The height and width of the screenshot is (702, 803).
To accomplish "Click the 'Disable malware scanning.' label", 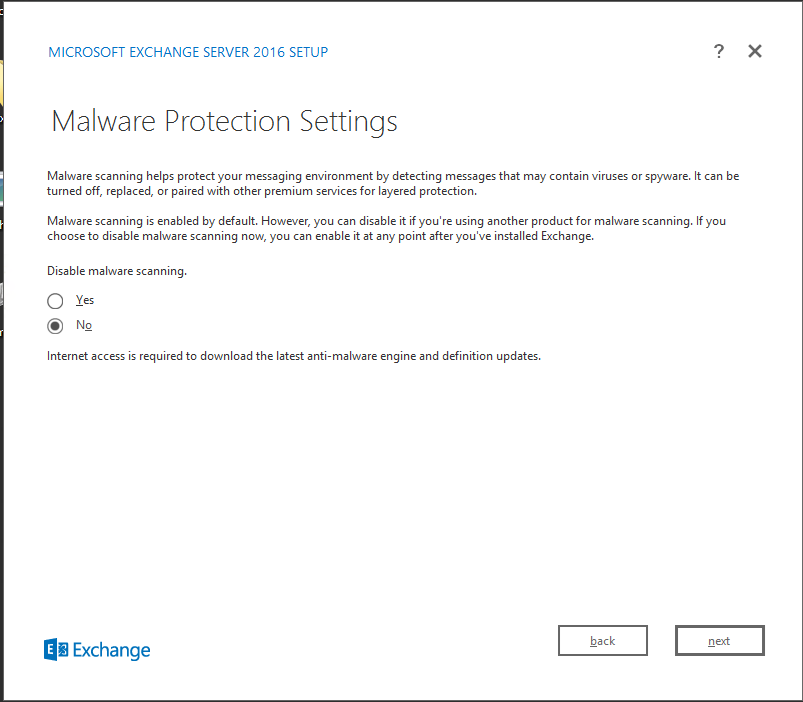I will (117, 271).
